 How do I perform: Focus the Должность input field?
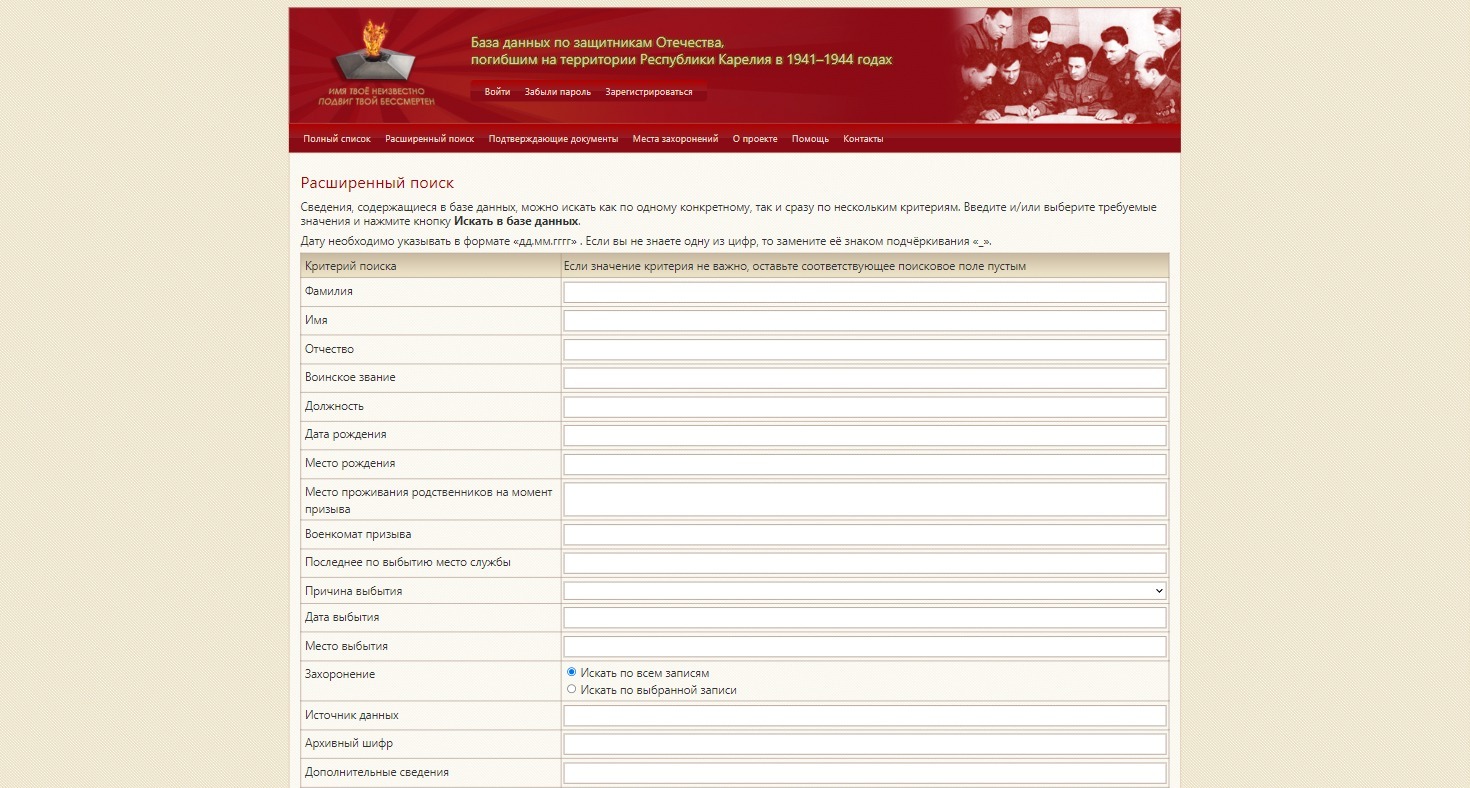(865, 407)
